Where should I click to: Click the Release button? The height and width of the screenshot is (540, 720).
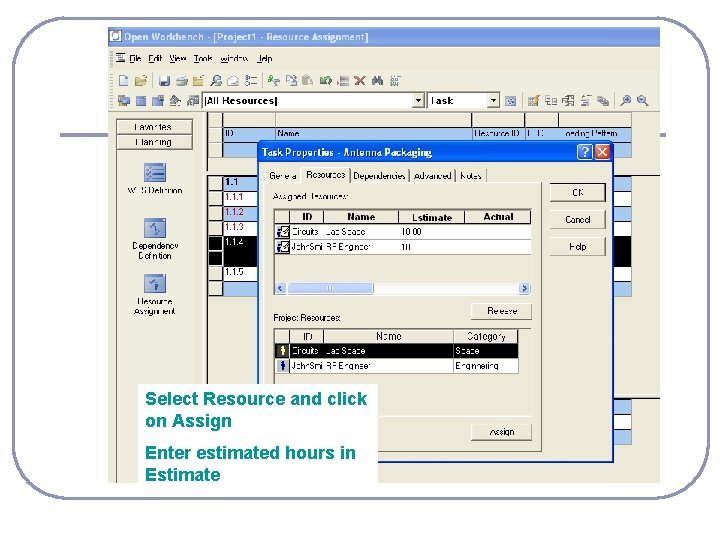pos(501,311)
